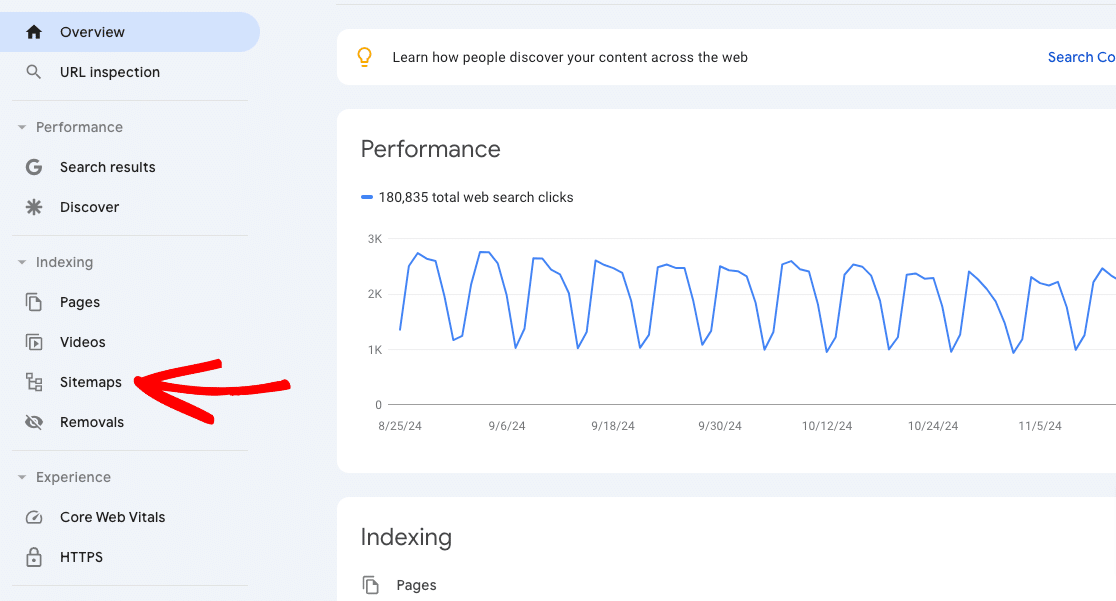
Task: Toggle the total web search clicks metric
Action: [x=467, y=197]
